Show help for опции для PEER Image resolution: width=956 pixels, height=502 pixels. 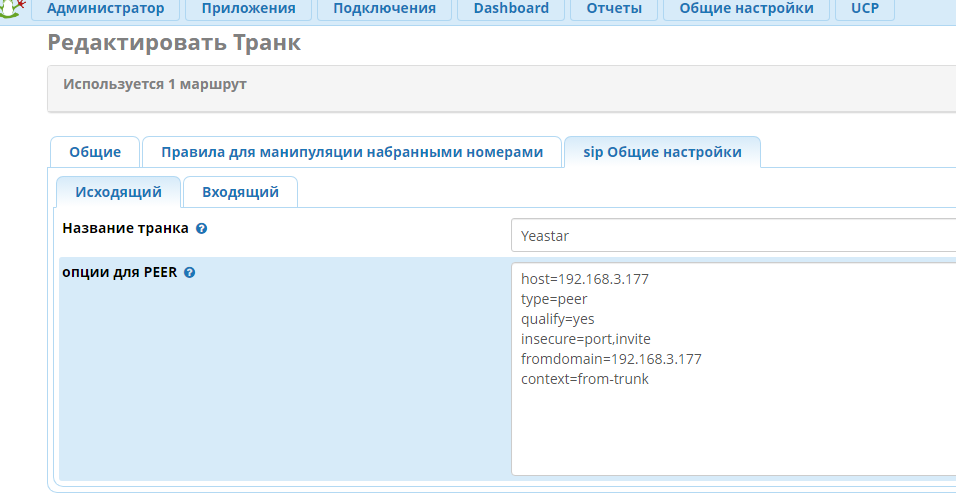point(190,273)
